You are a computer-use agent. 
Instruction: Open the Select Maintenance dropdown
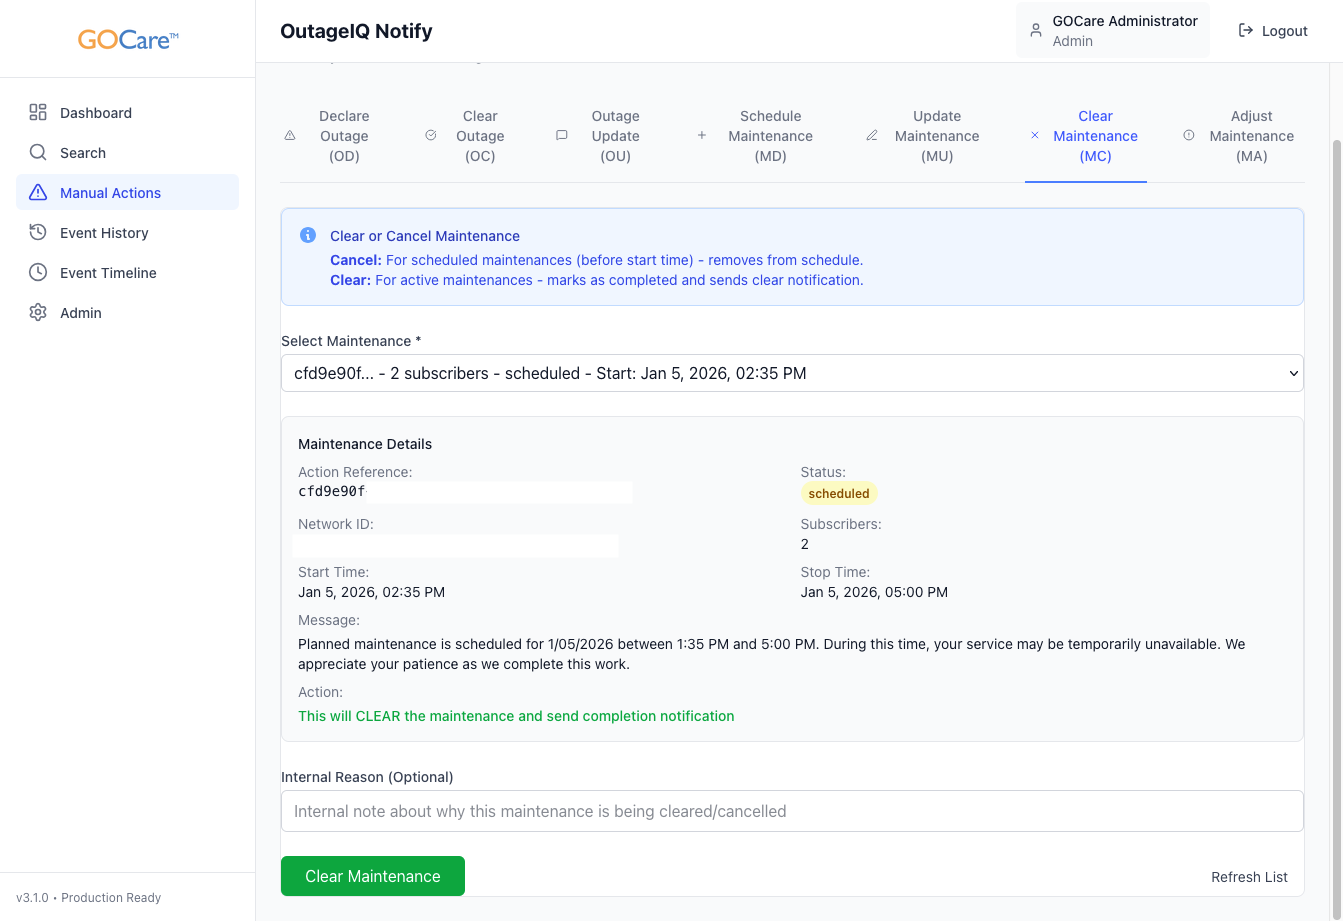[x=791, y=374]
